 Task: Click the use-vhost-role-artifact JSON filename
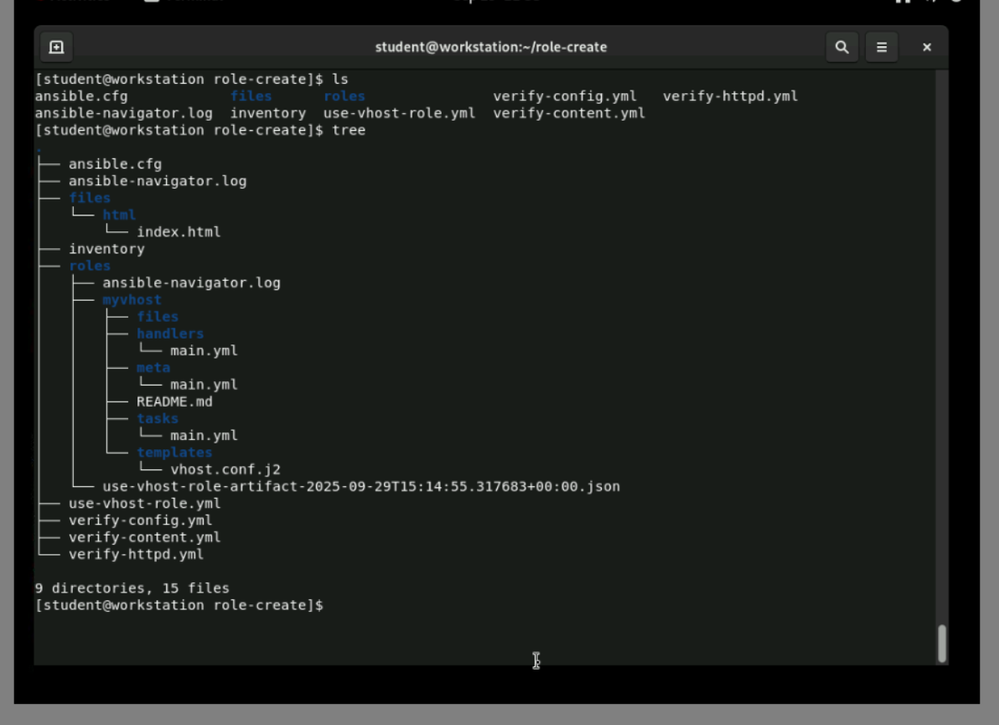click(361, 487)
